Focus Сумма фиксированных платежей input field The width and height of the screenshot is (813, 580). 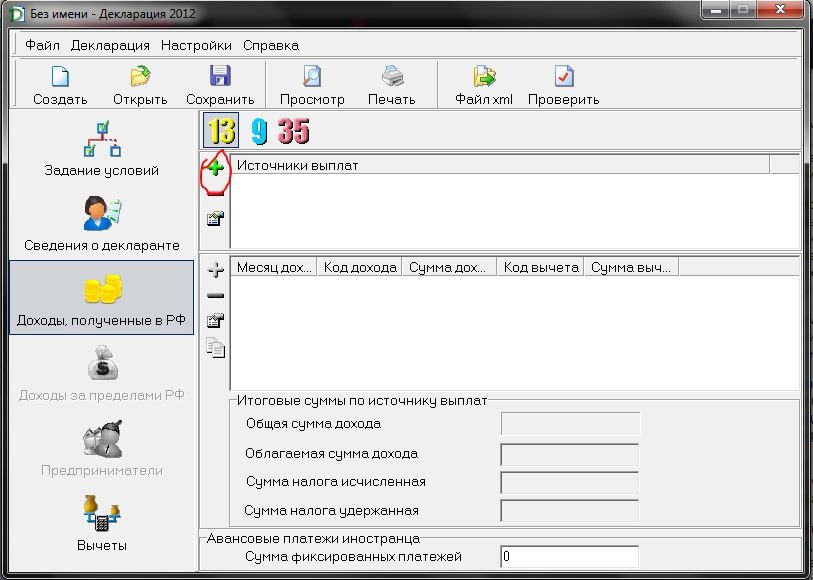pyautogui.click(x=569, y=557)
